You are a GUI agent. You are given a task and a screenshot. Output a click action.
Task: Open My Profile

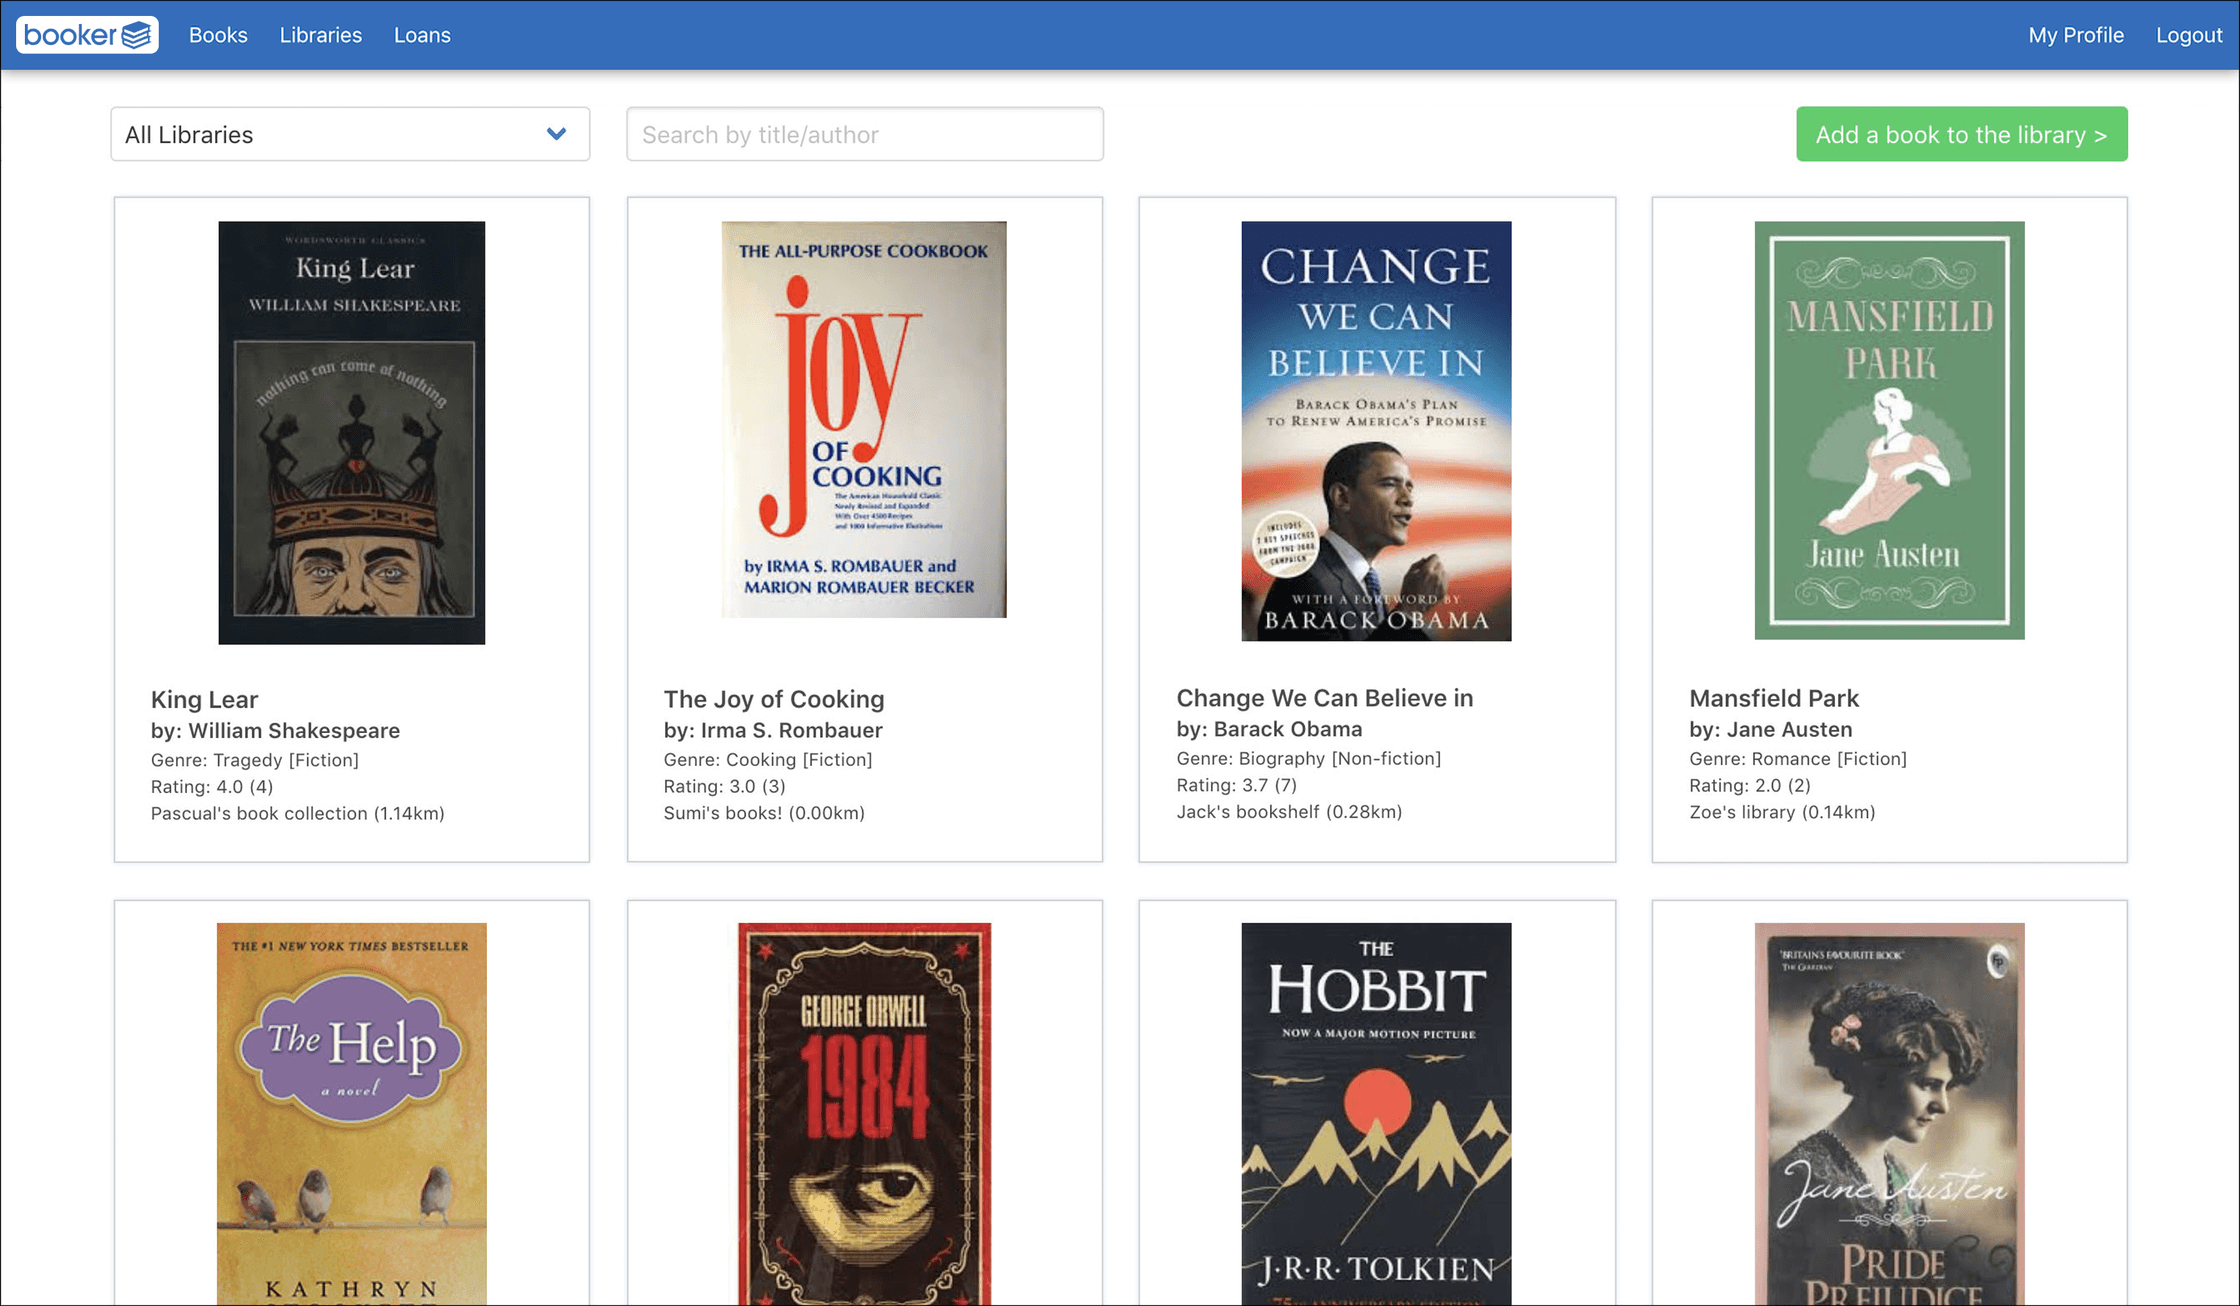click(x=2076, y=35)
